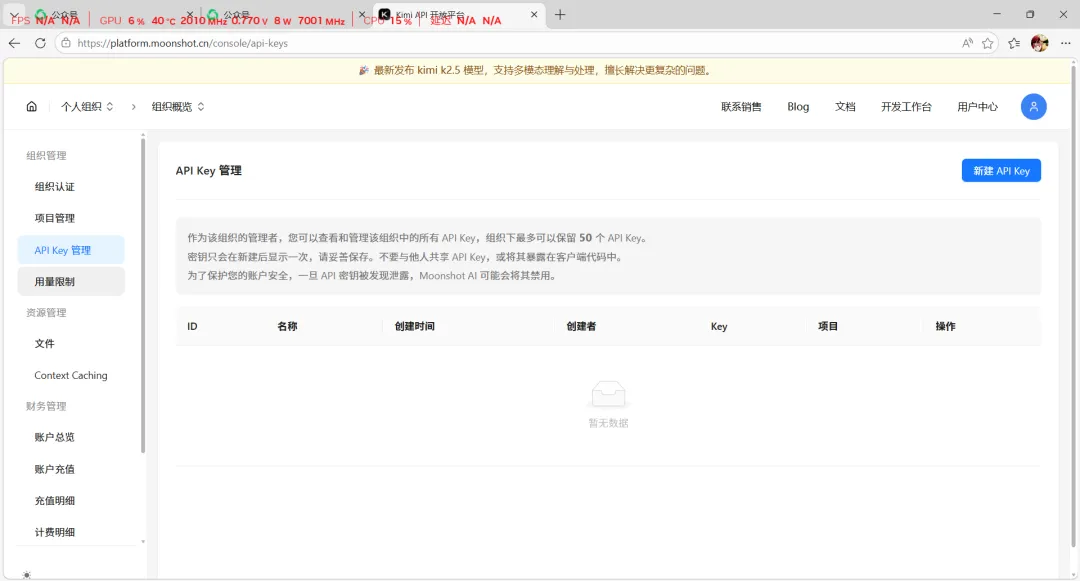
Task: Open 充值明细 in sidebar
Action: [x=71, y=500]
